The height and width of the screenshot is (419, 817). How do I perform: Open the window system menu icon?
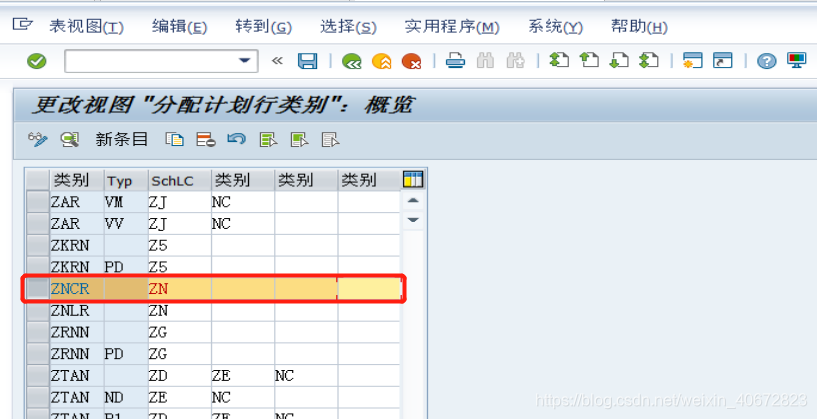pos(22,24)
